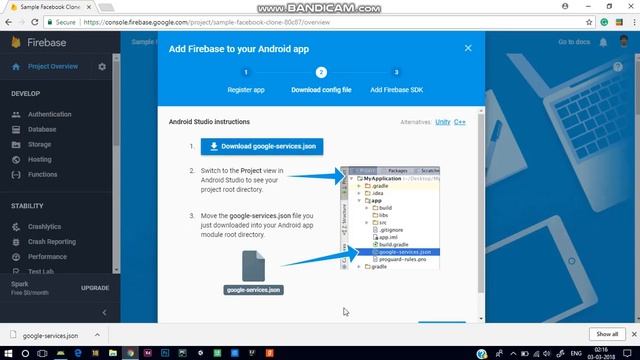Open the user account avatar

click(x=624, y=42)
